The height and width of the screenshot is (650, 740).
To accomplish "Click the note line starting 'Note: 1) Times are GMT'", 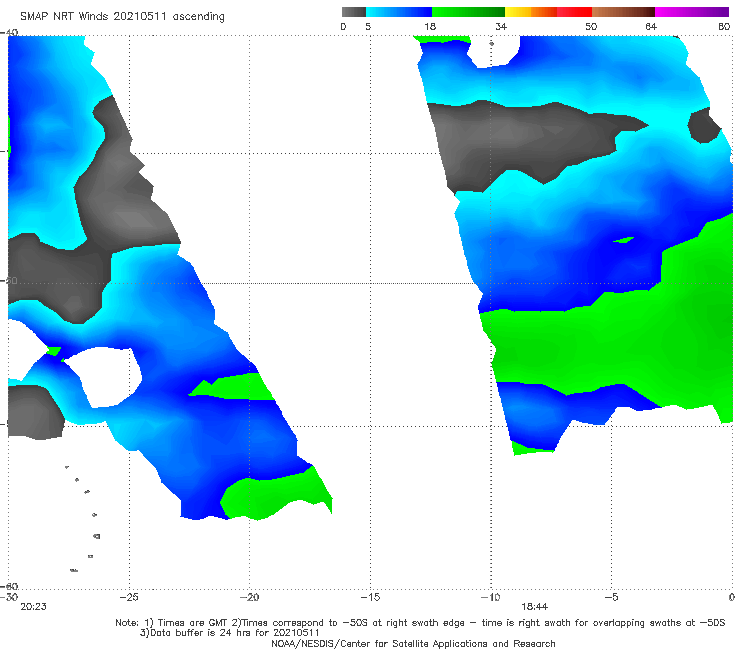I will pos(420,623).
